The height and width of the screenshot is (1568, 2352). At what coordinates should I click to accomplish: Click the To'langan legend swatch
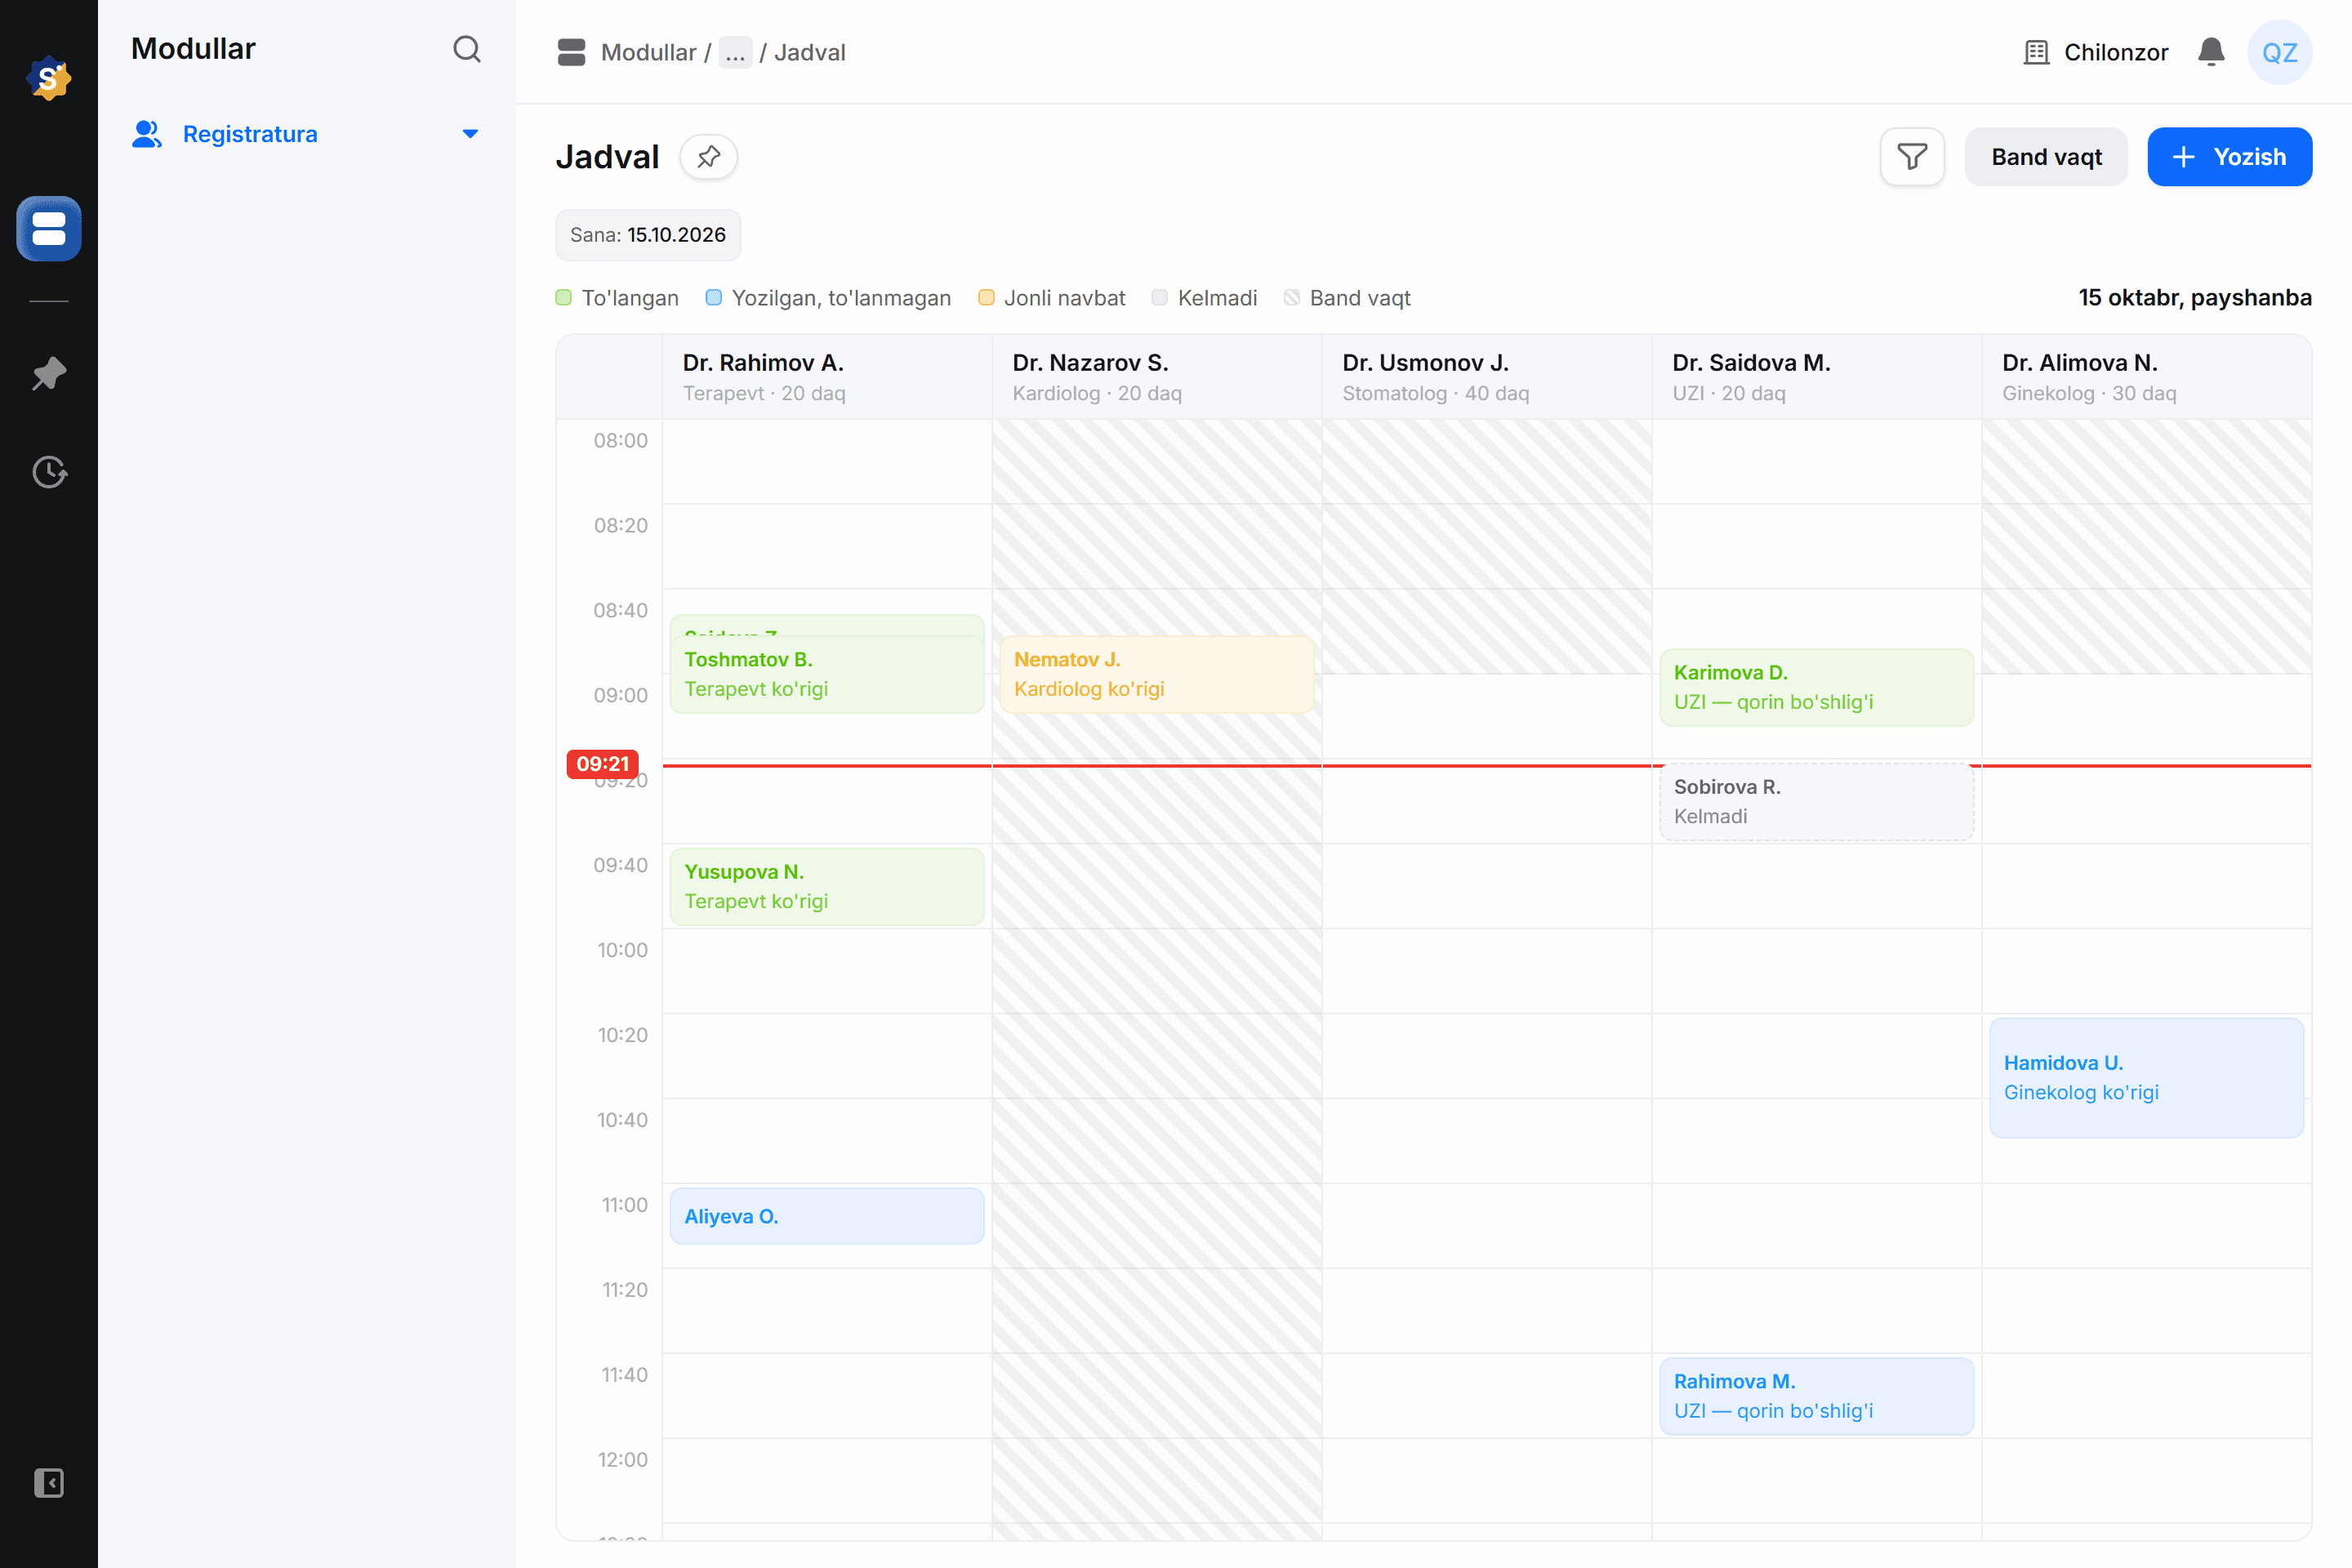pyautogui.click(x=564, y=298)
